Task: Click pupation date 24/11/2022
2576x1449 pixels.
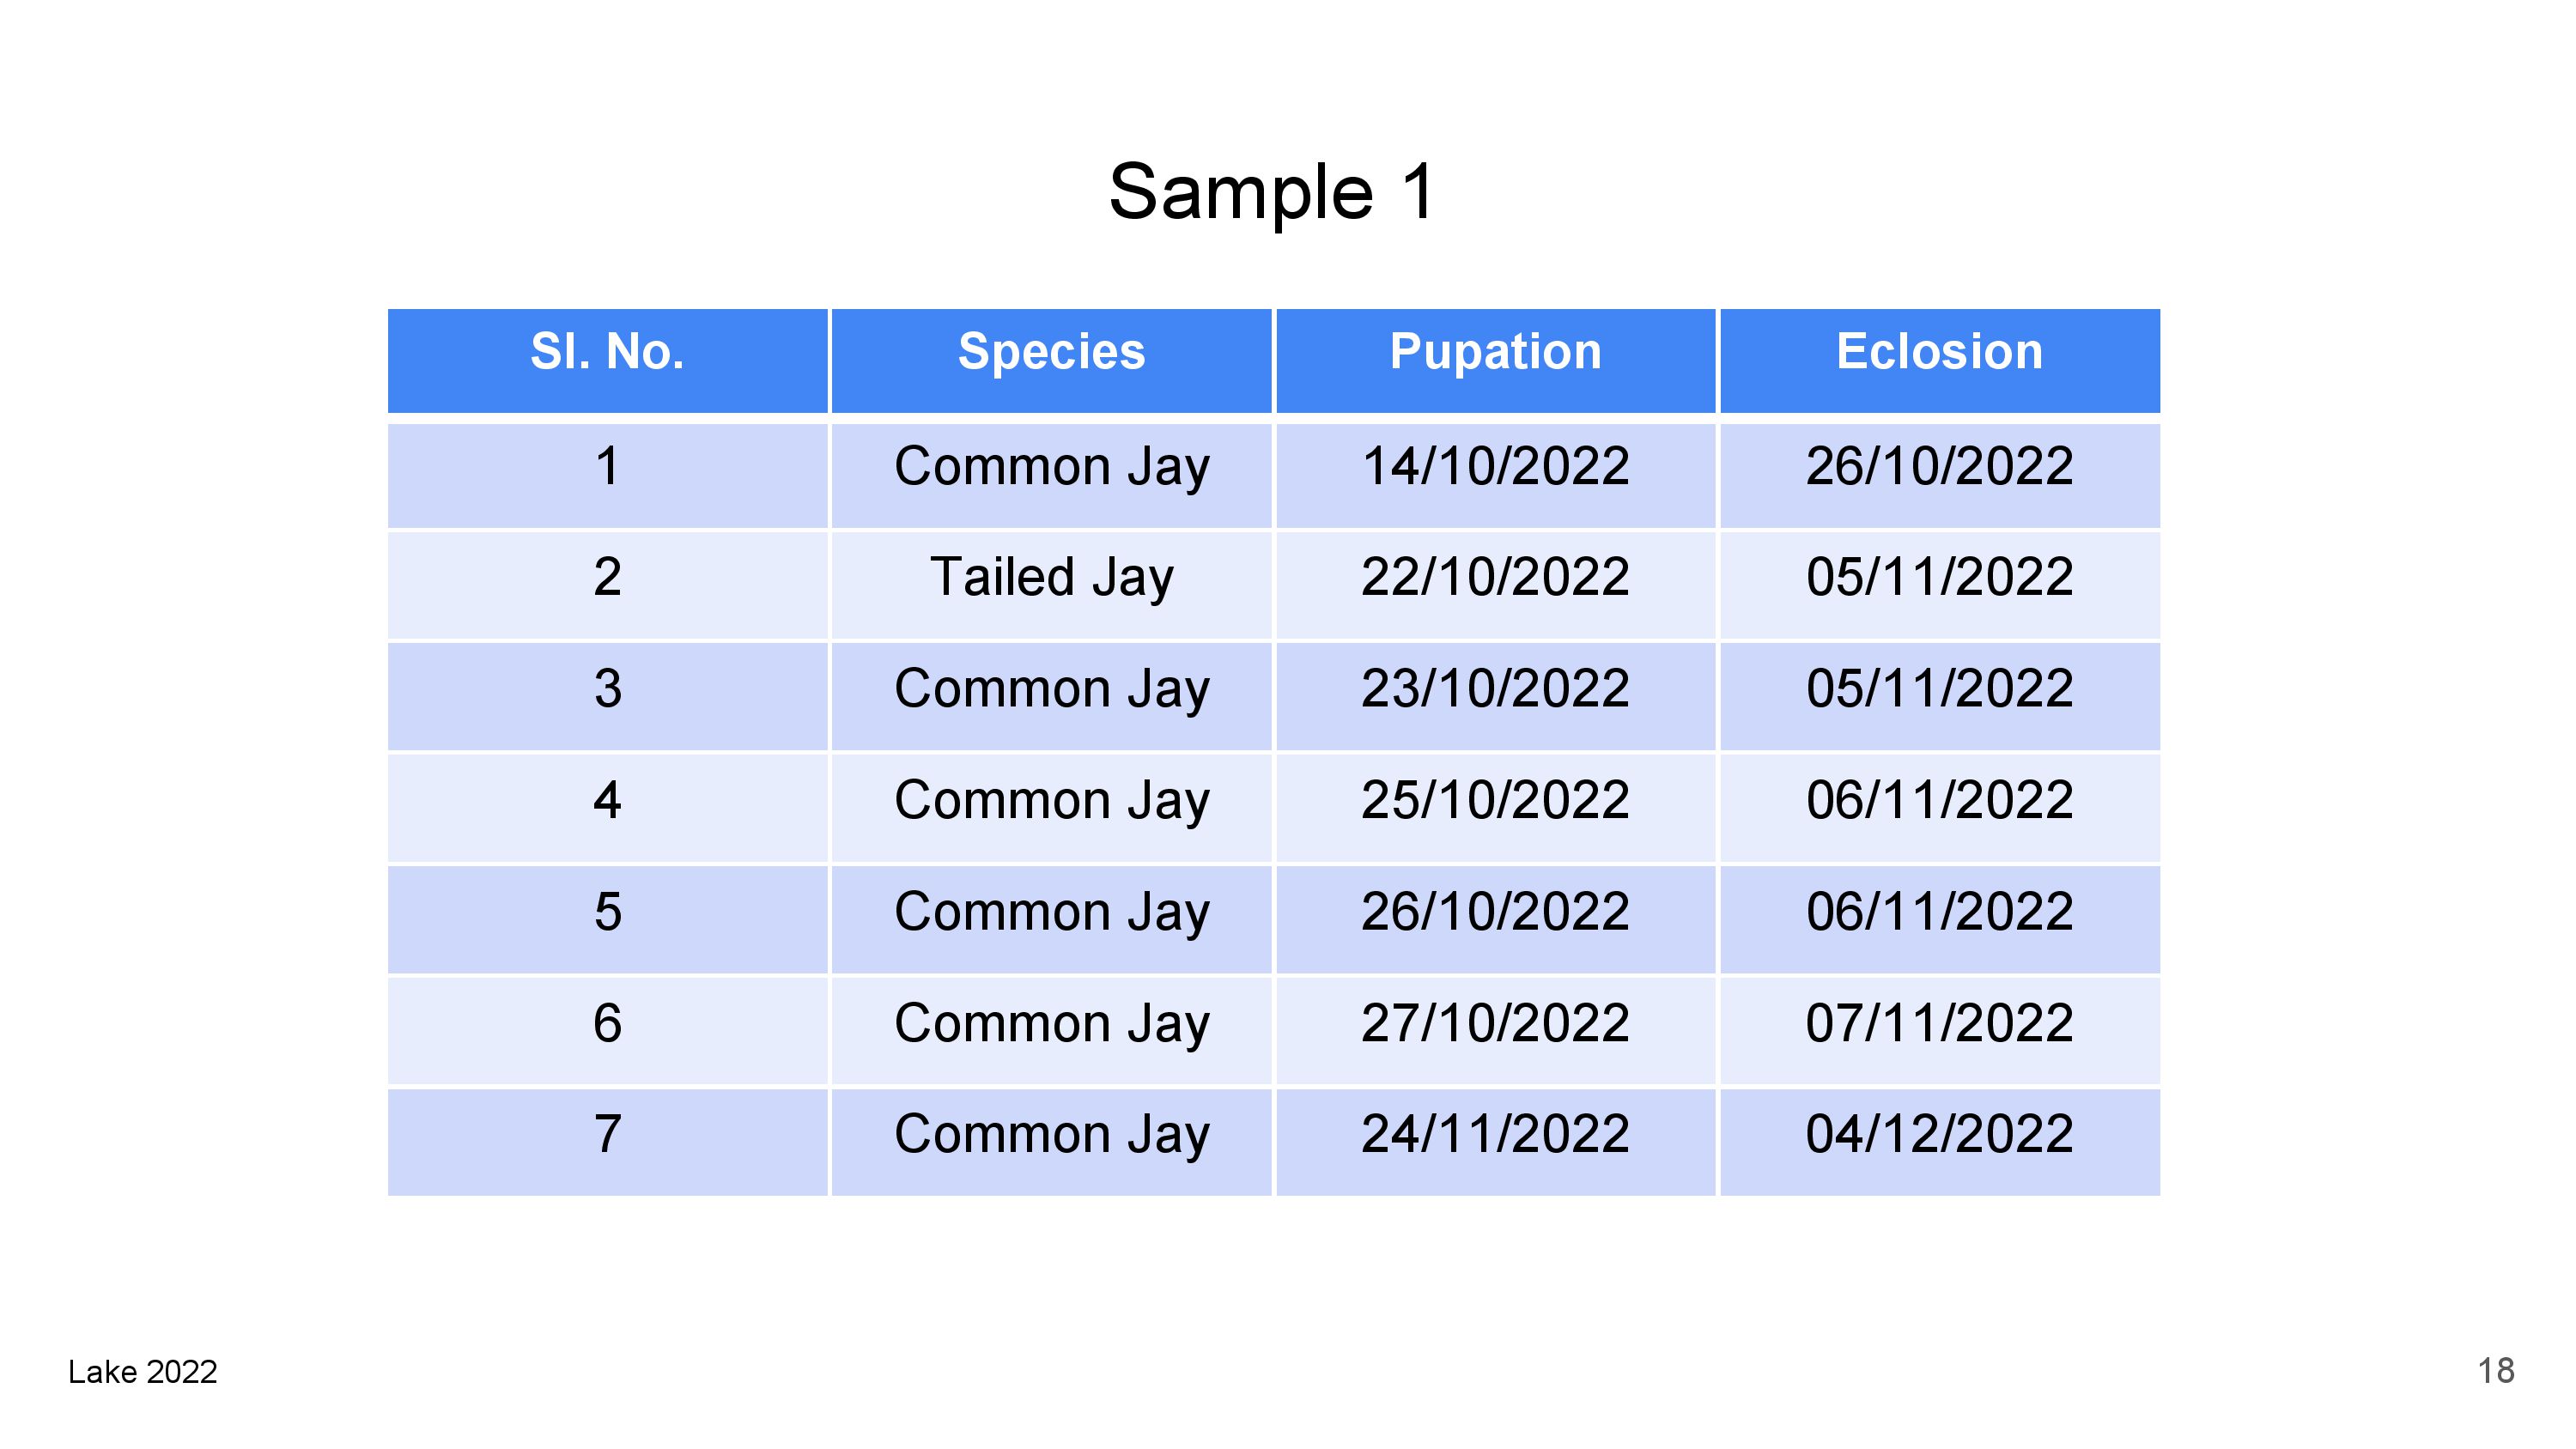Action: 1495,1134
